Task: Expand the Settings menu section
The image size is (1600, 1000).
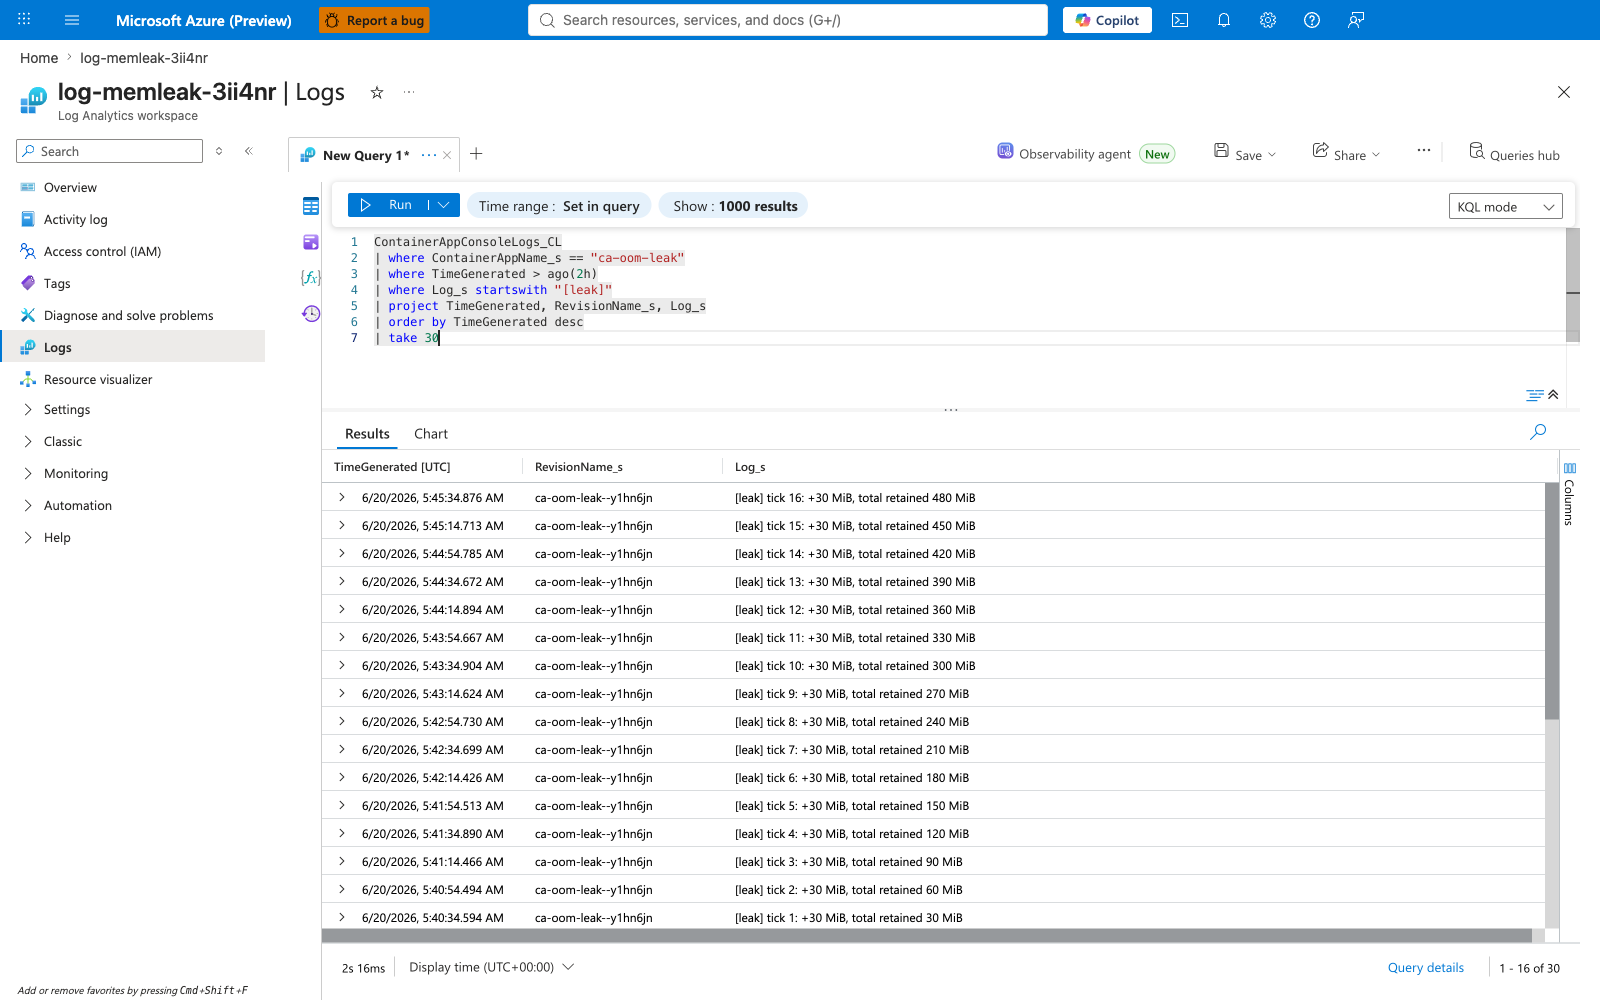Action: pos(28,409)
